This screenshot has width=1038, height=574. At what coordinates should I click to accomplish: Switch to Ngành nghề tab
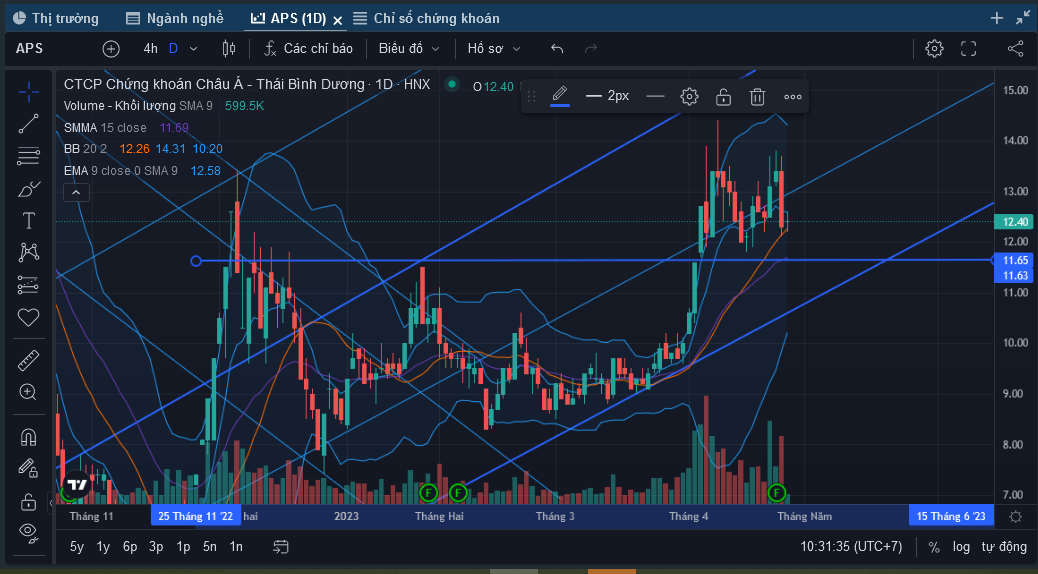(x=175, y=19)
